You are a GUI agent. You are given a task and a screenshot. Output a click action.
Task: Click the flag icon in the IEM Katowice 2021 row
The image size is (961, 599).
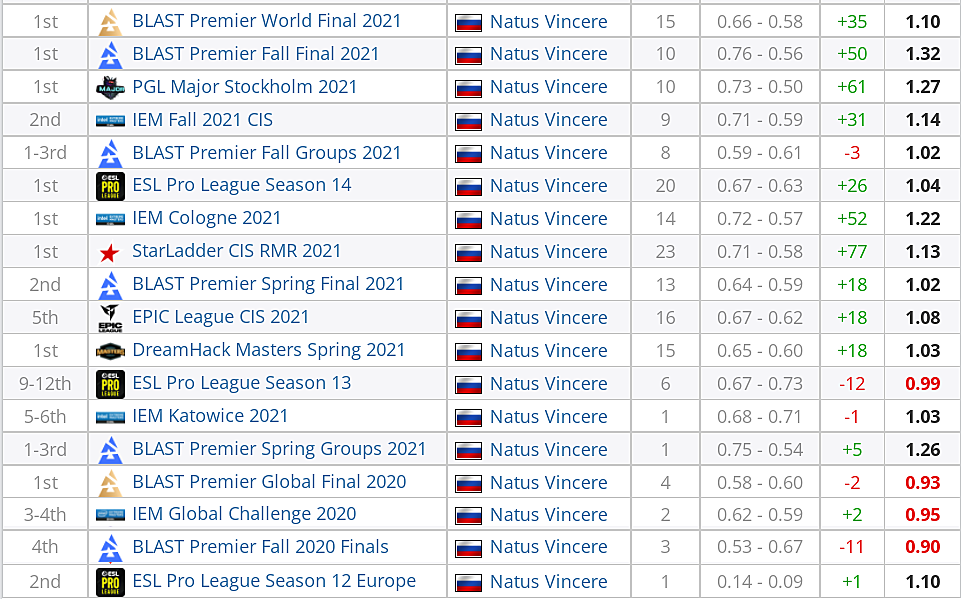click(x=469, y=417)
